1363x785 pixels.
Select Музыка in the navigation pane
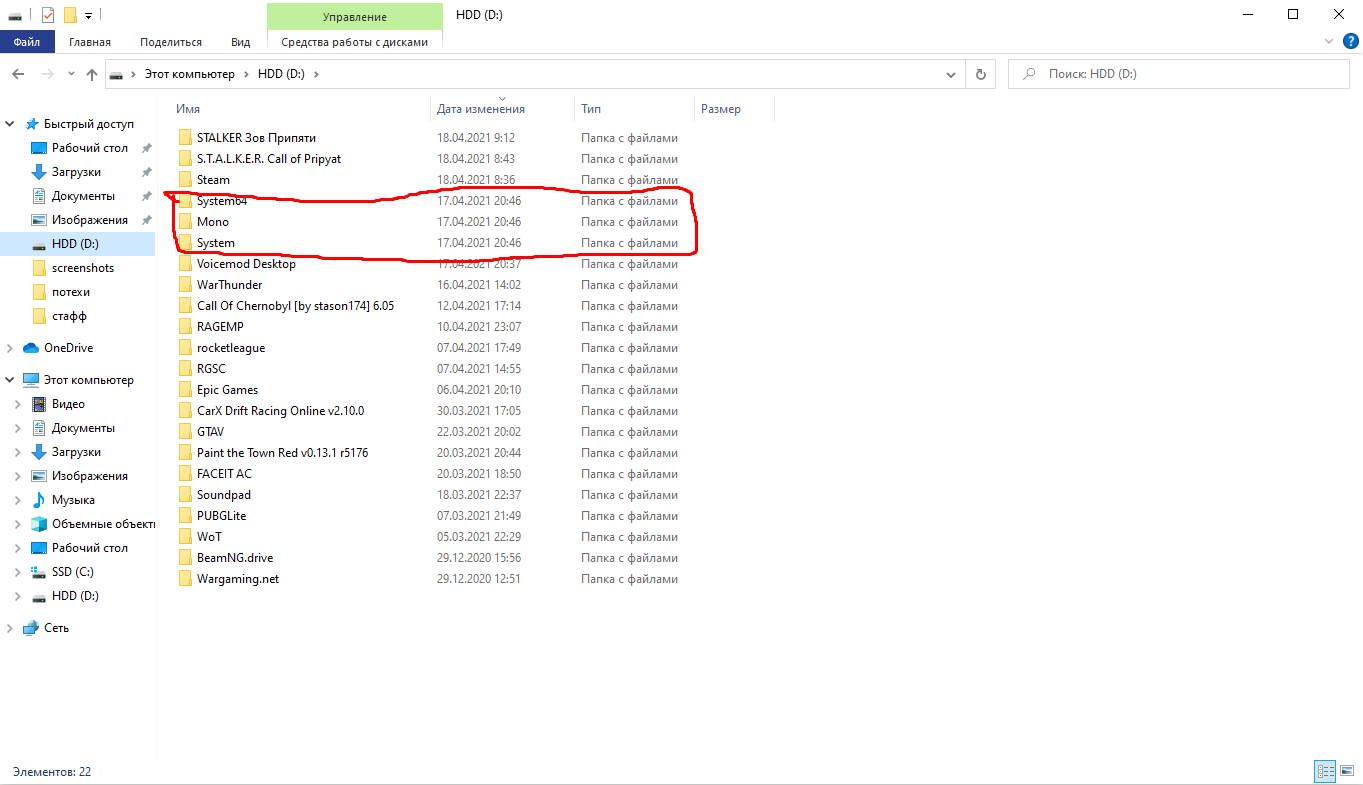pos(73,500)
